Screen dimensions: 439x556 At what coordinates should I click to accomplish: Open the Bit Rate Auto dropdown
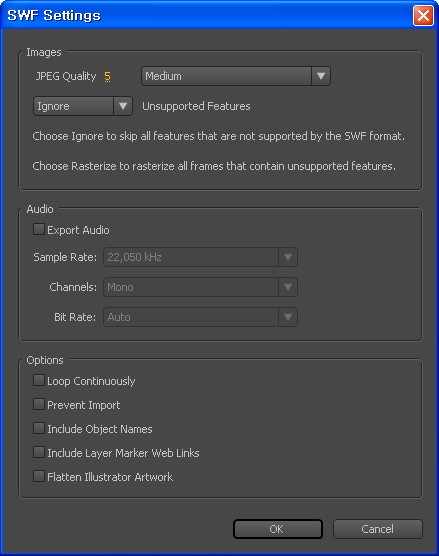[x=200, y=317]
